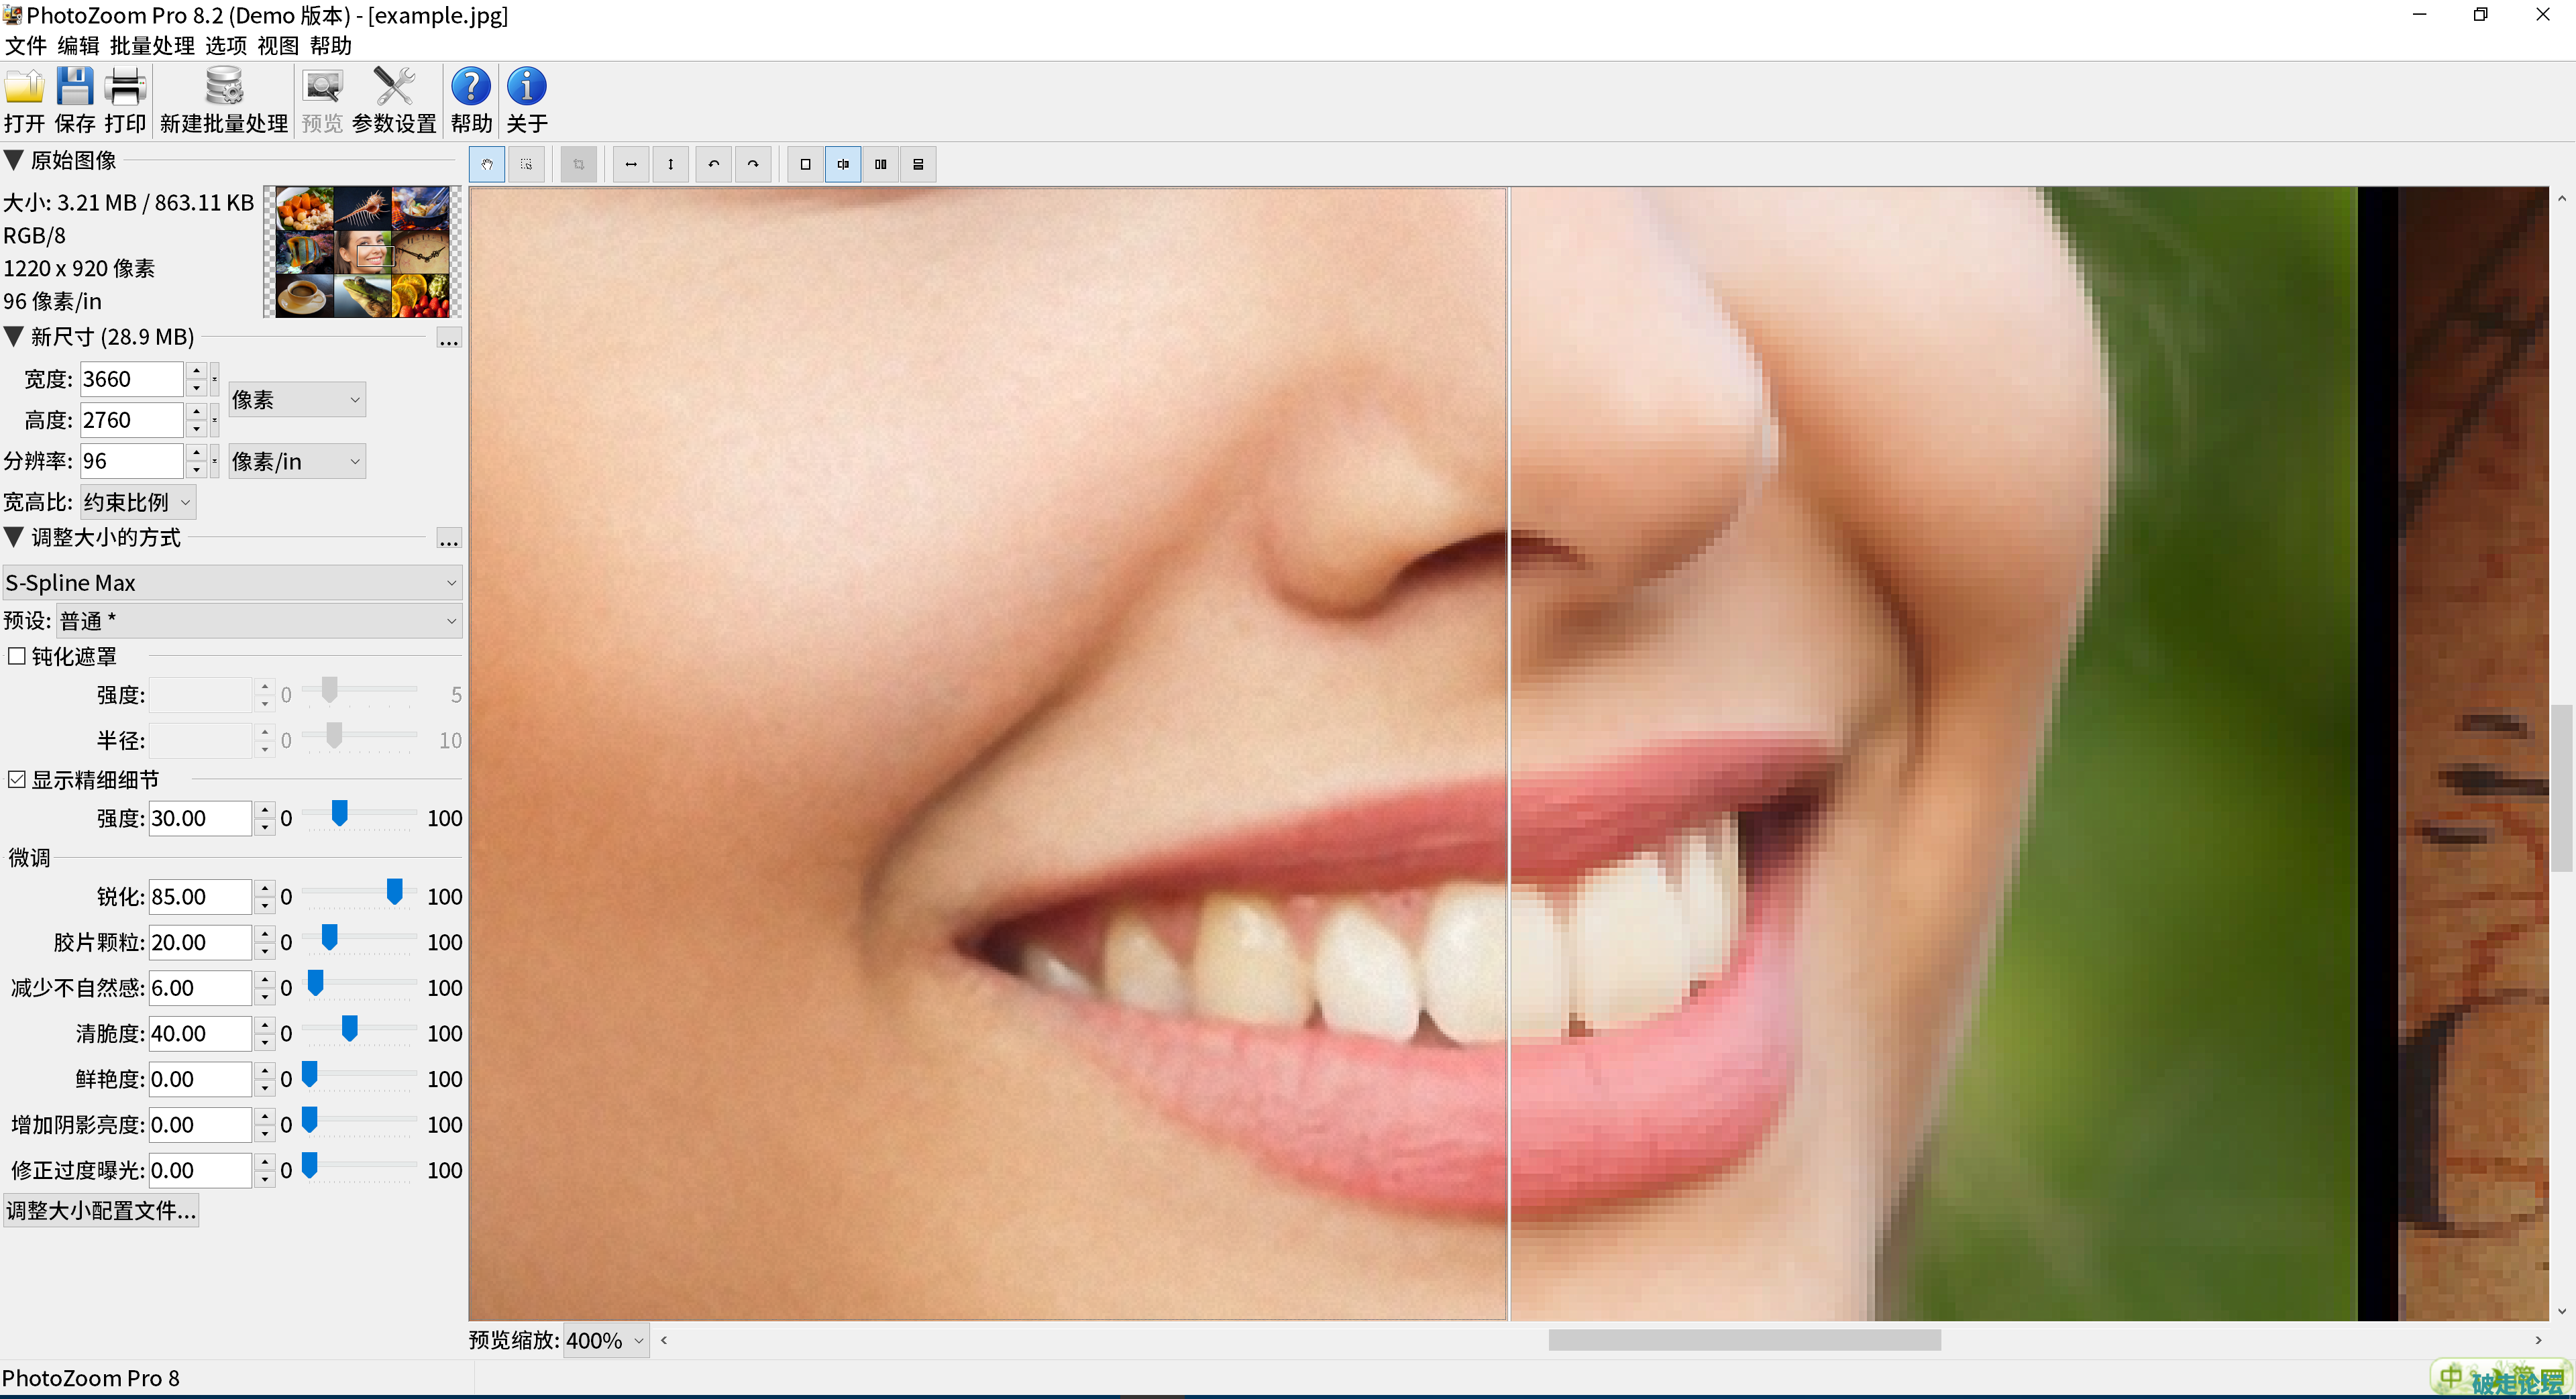The image size is (2576, 1399).
Task: Open the 参数设置 preferences tool
Action: click(394, 99)
